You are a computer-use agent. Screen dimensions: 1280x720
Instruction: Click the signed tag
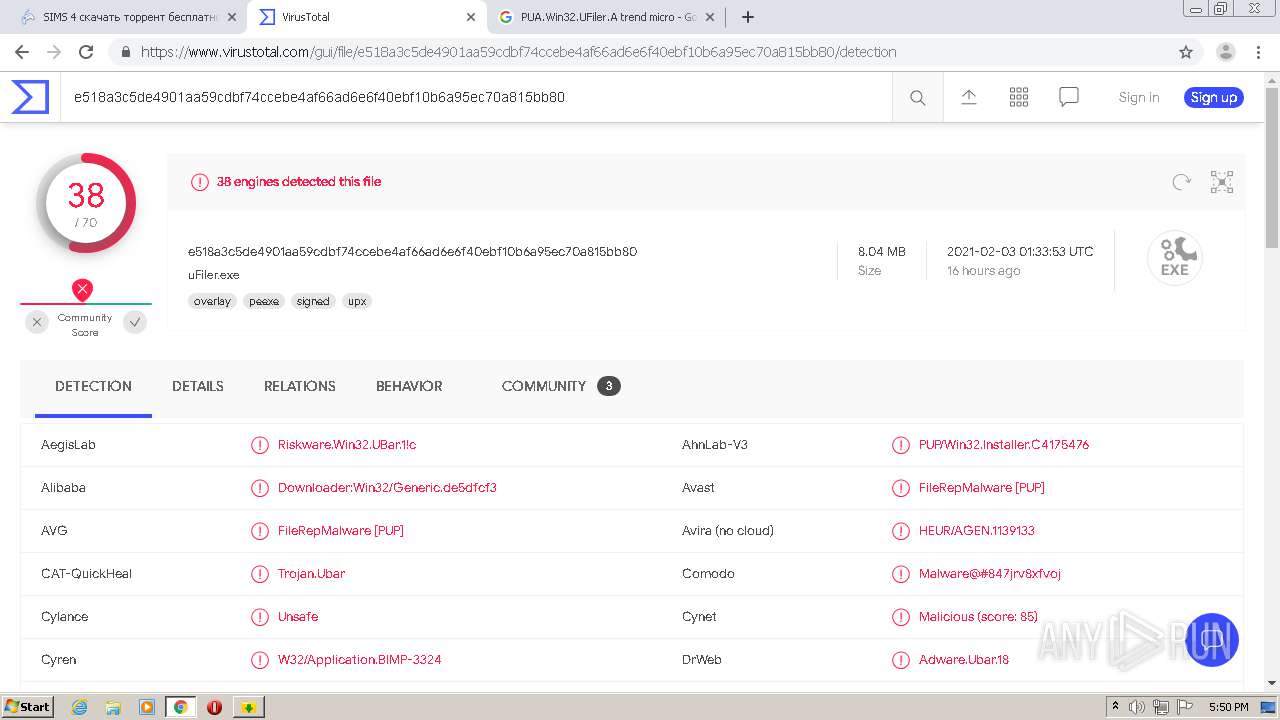313,301
